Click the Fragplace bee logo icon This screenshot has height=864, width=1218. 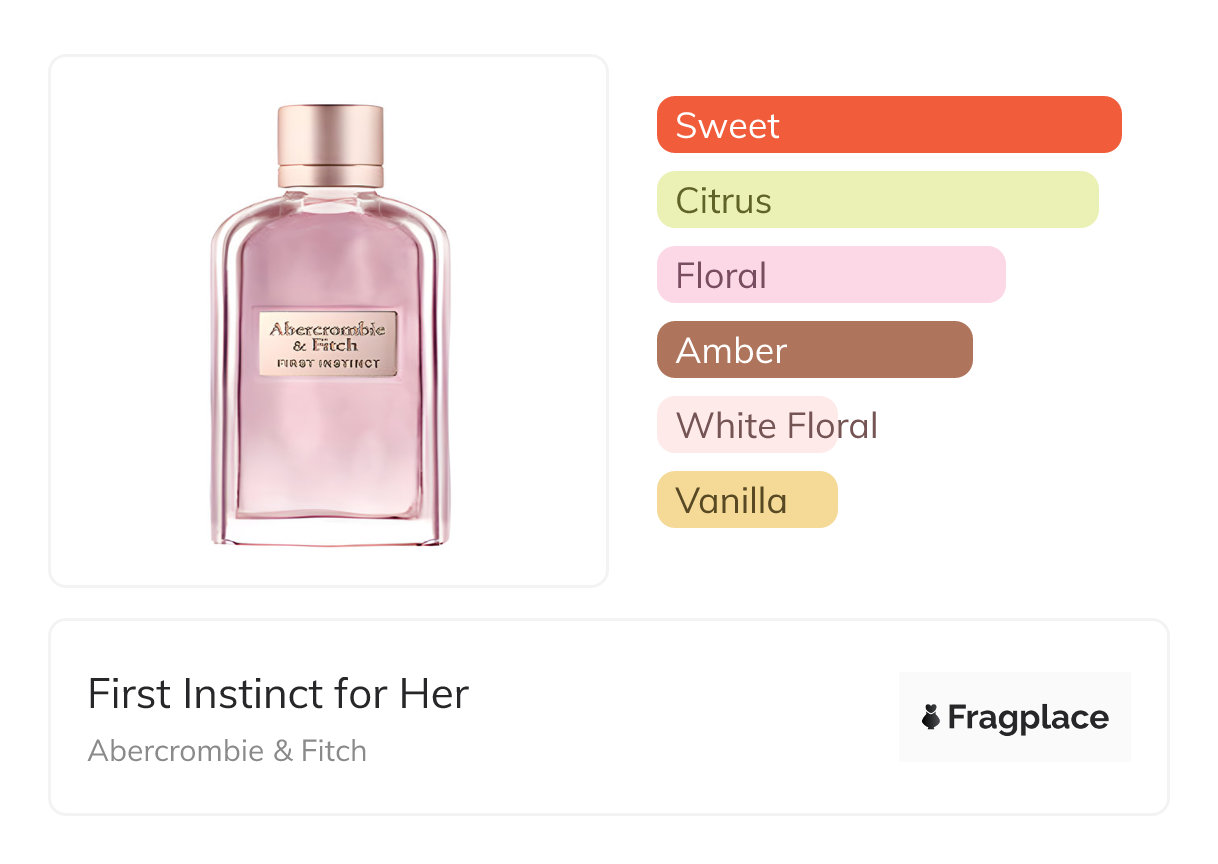coord(931,717)
